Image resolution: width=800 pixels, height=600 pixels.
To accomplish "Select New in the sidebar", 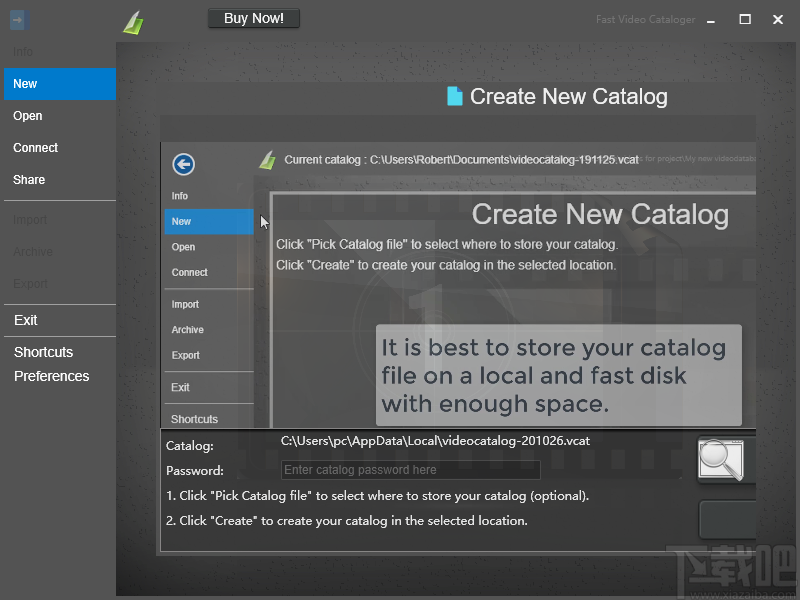I will (27, 83).
